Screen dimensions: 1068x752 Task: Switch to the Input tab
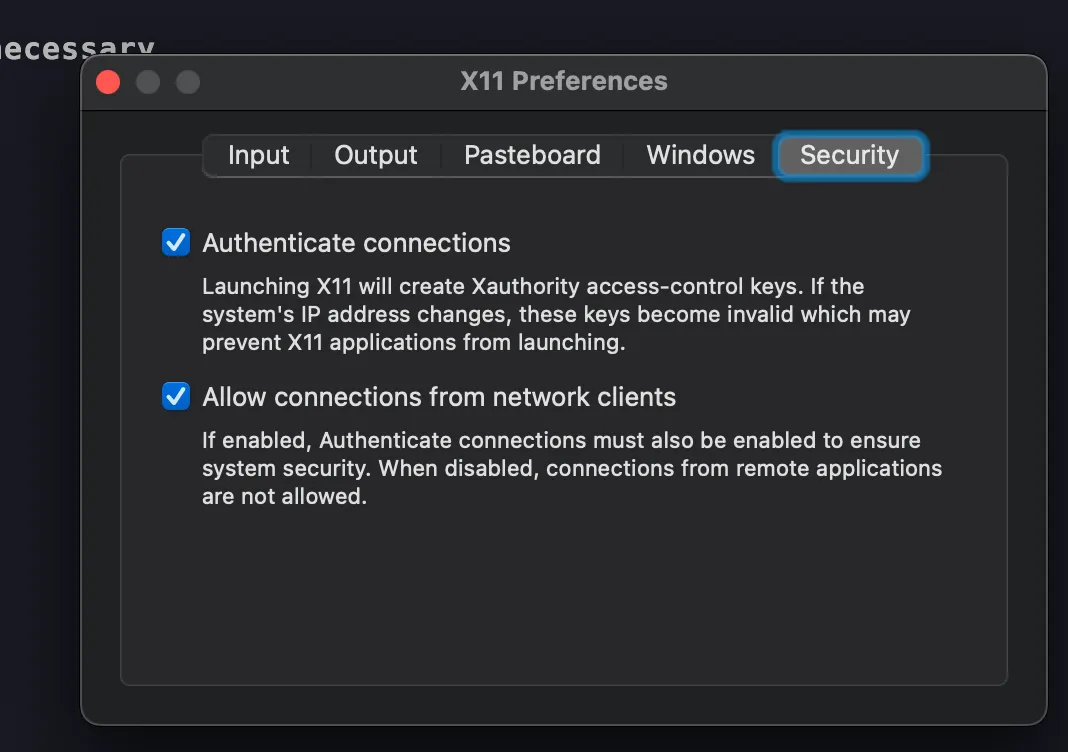click(258, 155)
